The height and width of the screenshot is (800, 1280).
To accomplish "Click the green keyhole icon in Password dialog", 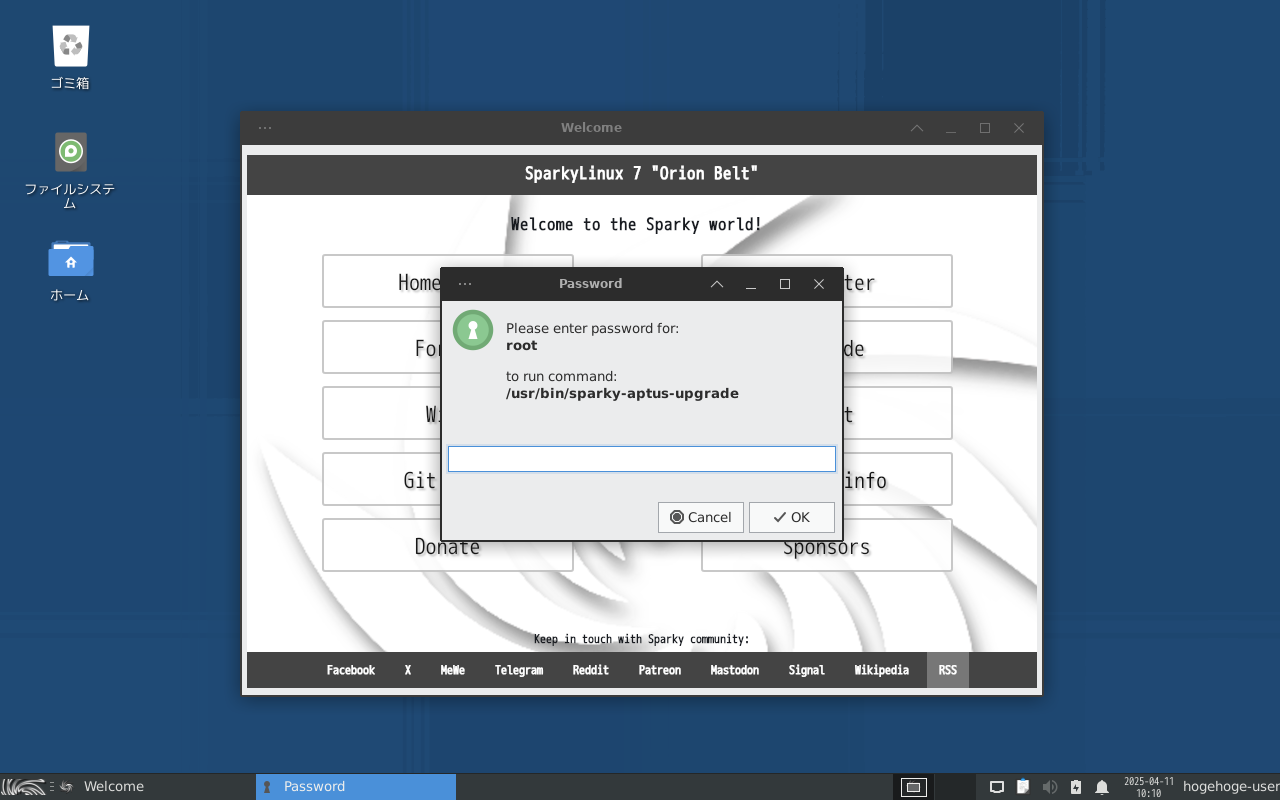I will [473, 330].
